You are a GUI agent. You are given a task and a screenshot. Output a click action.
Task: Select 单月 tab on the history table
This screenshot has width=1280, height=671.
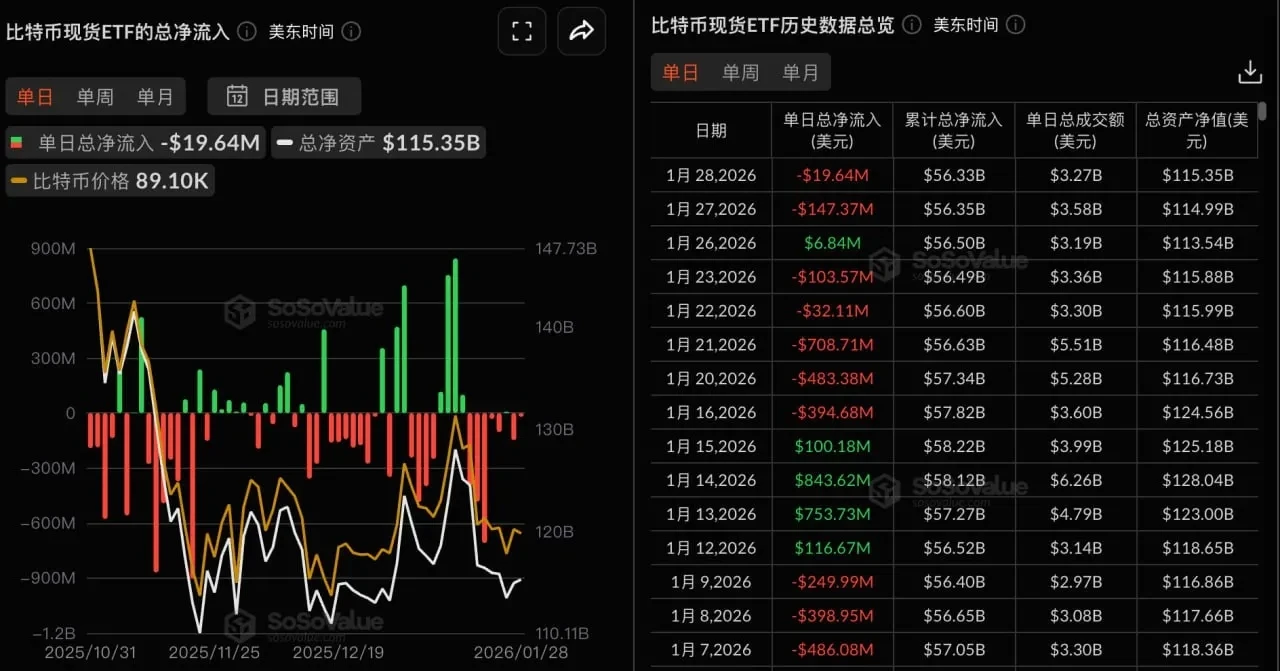coord(800,71)
